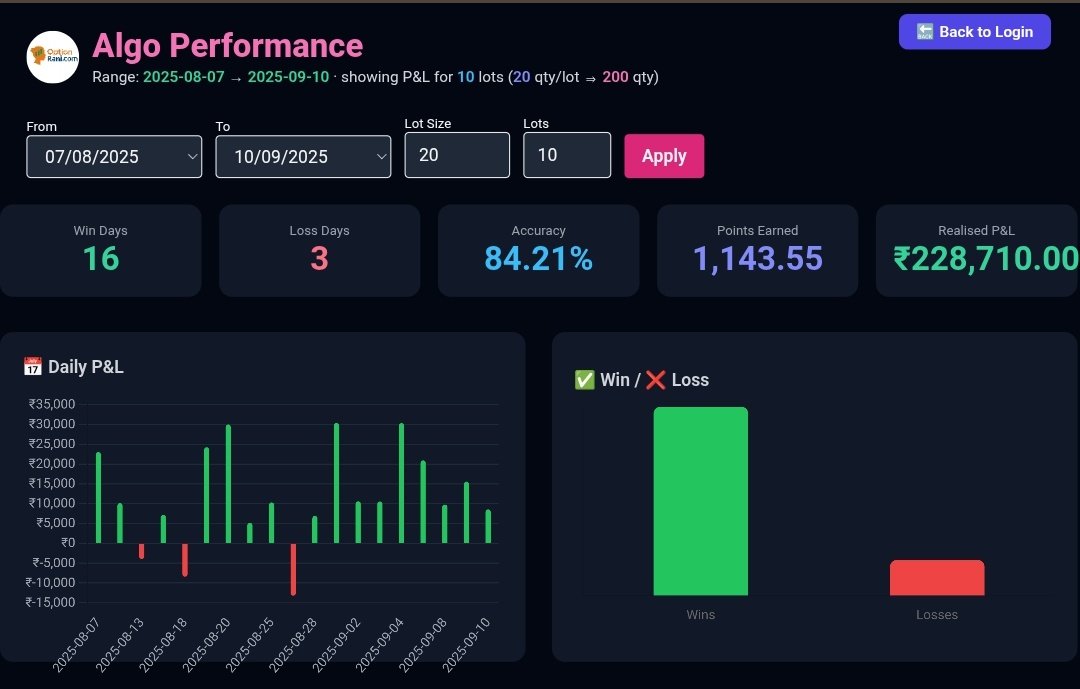Click the Wins axis label
1080x689 pixels.
[700, 615]
